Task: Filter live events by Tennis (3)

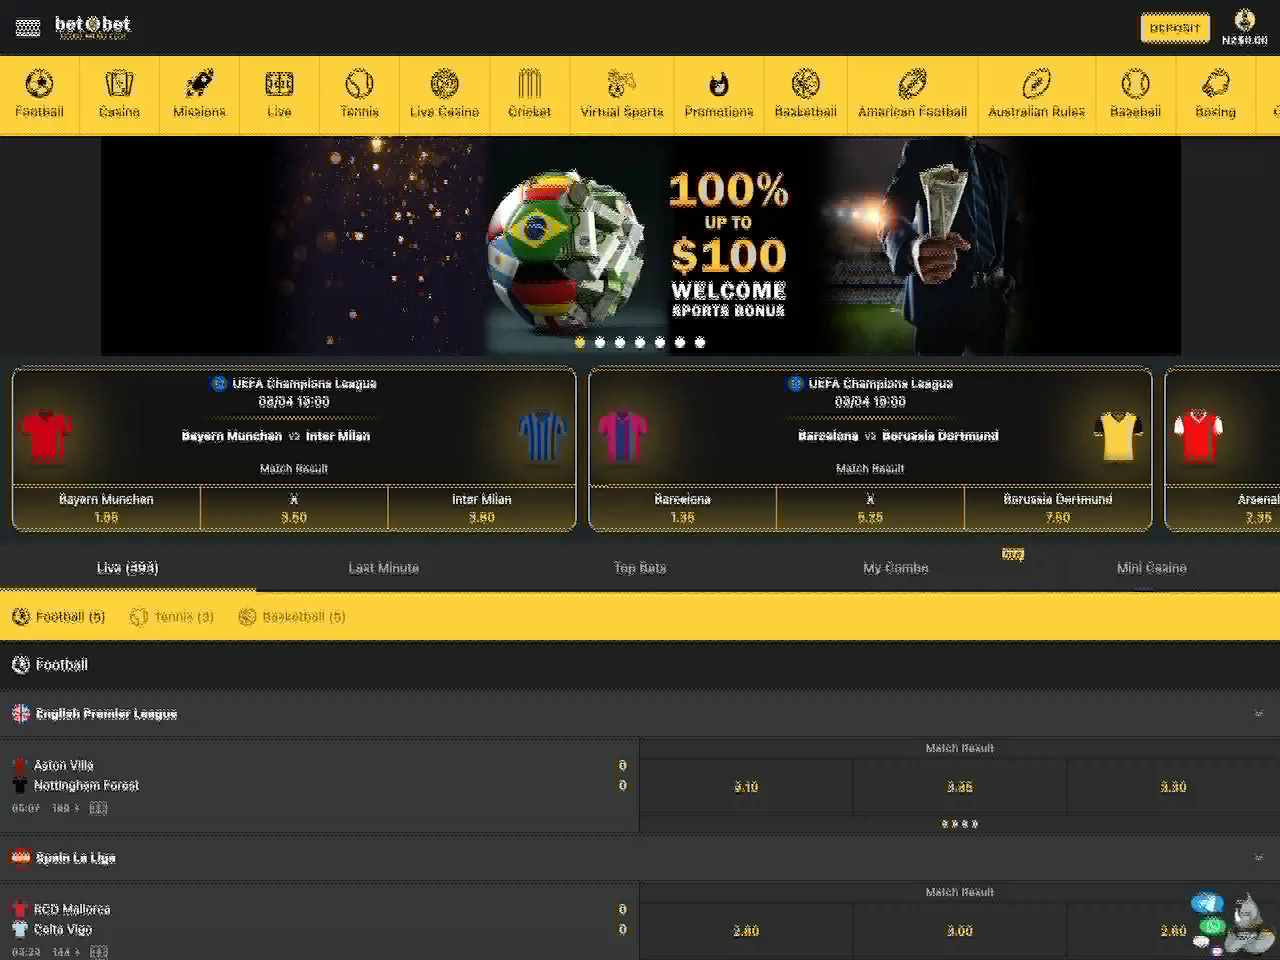Action: (172, 617)
